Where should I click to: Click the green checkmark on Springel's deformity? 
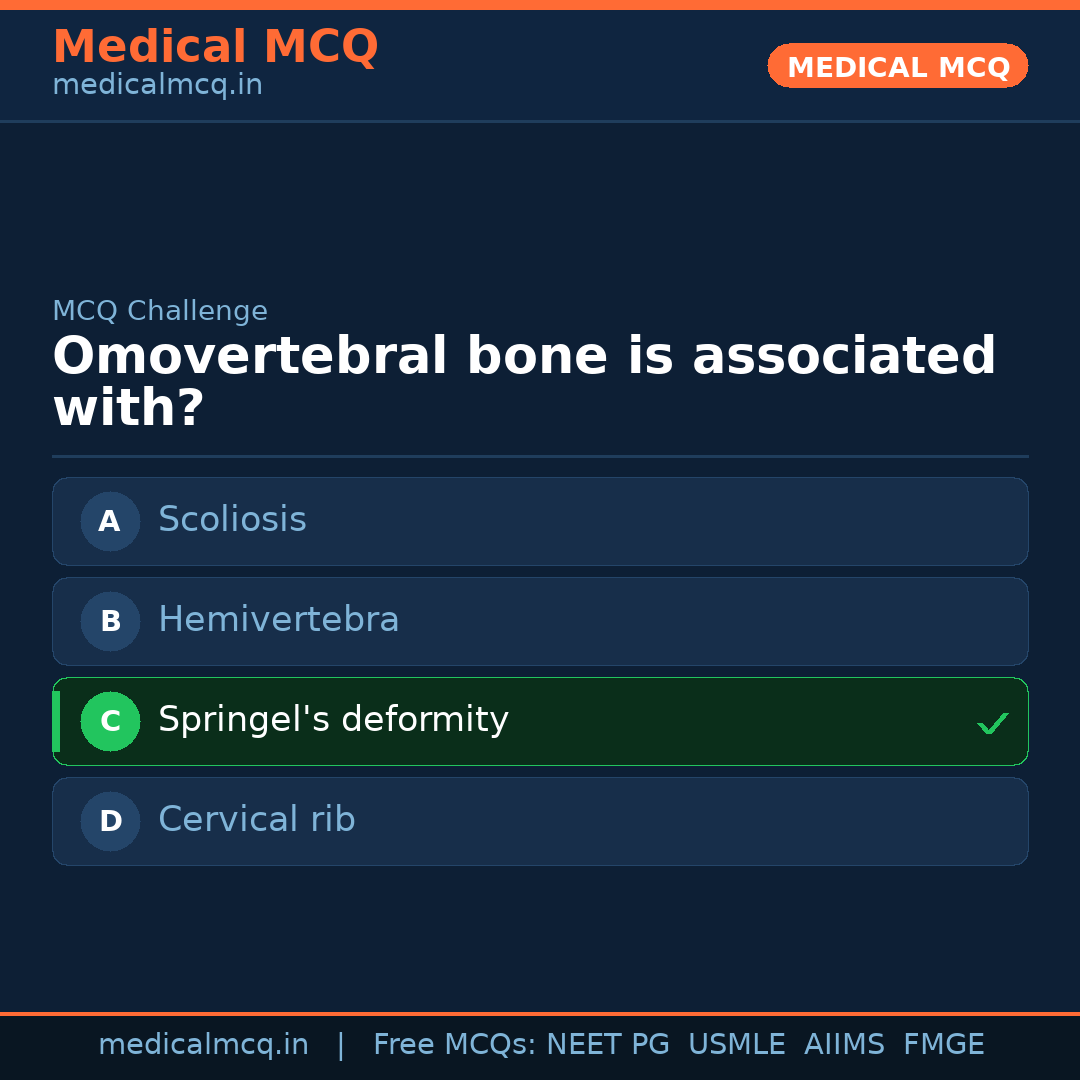pyautogui.click(x=993, y=721)
